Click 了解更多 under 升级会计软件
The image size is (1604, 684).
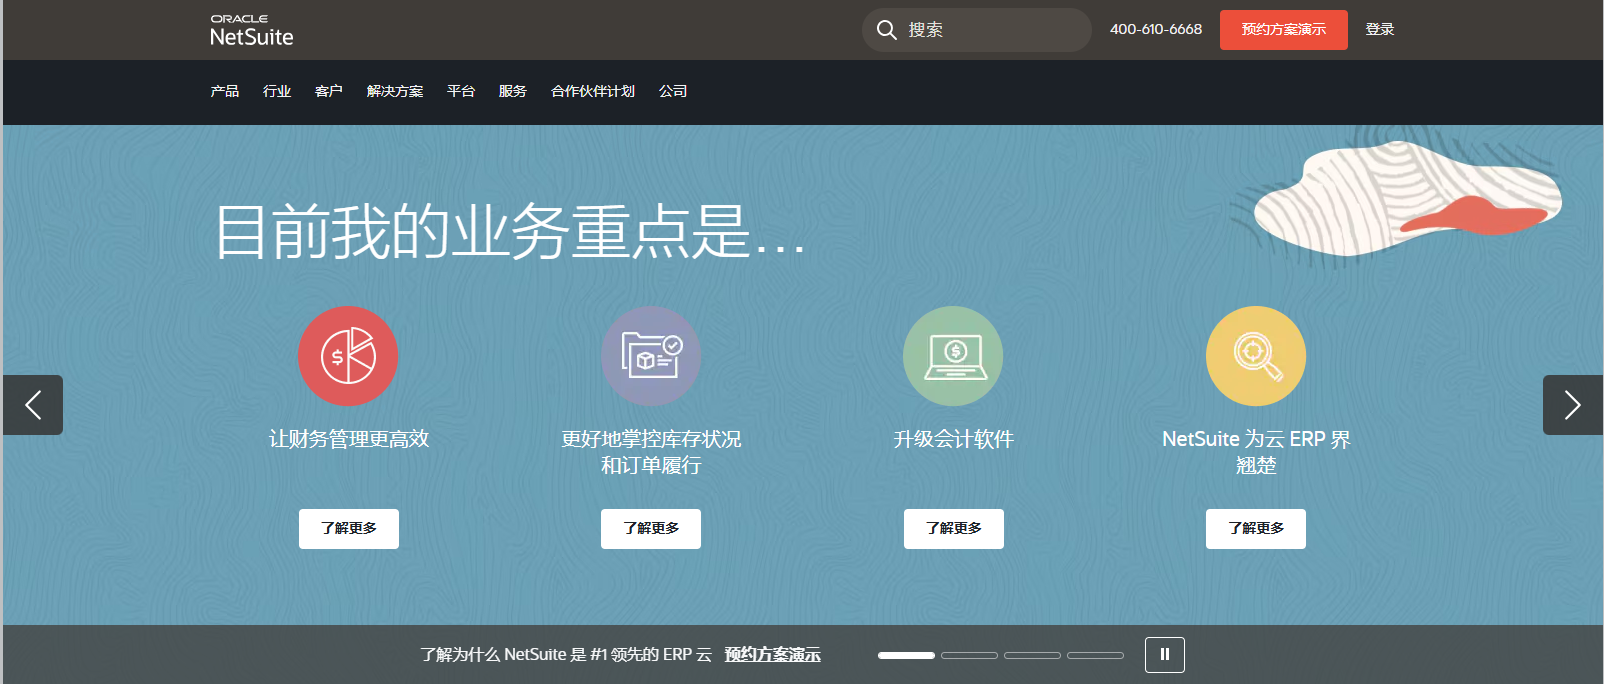954,529
